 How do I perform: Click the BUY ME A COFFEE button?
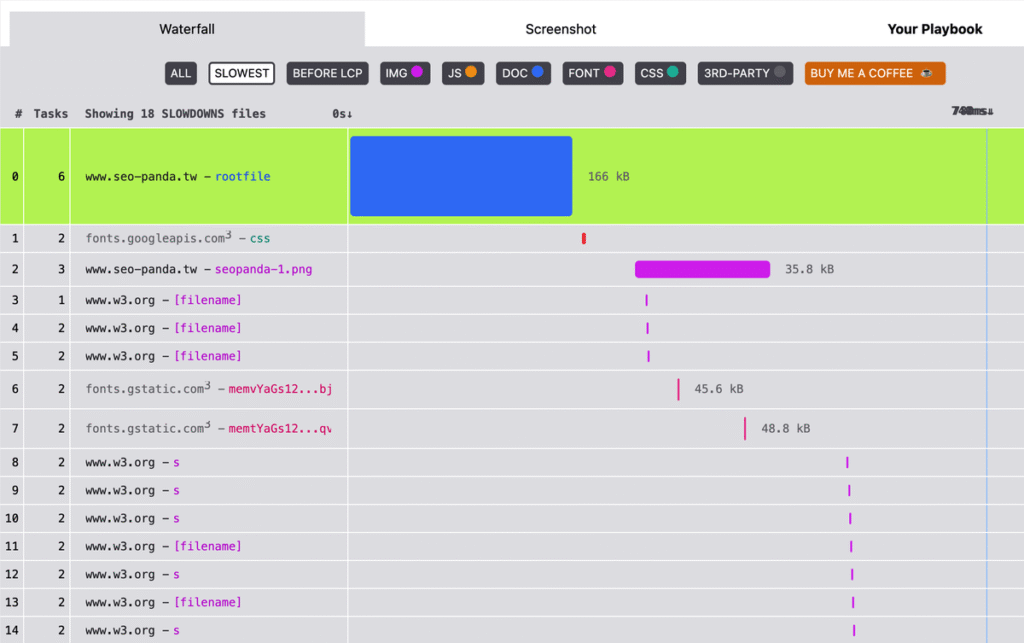874,73
